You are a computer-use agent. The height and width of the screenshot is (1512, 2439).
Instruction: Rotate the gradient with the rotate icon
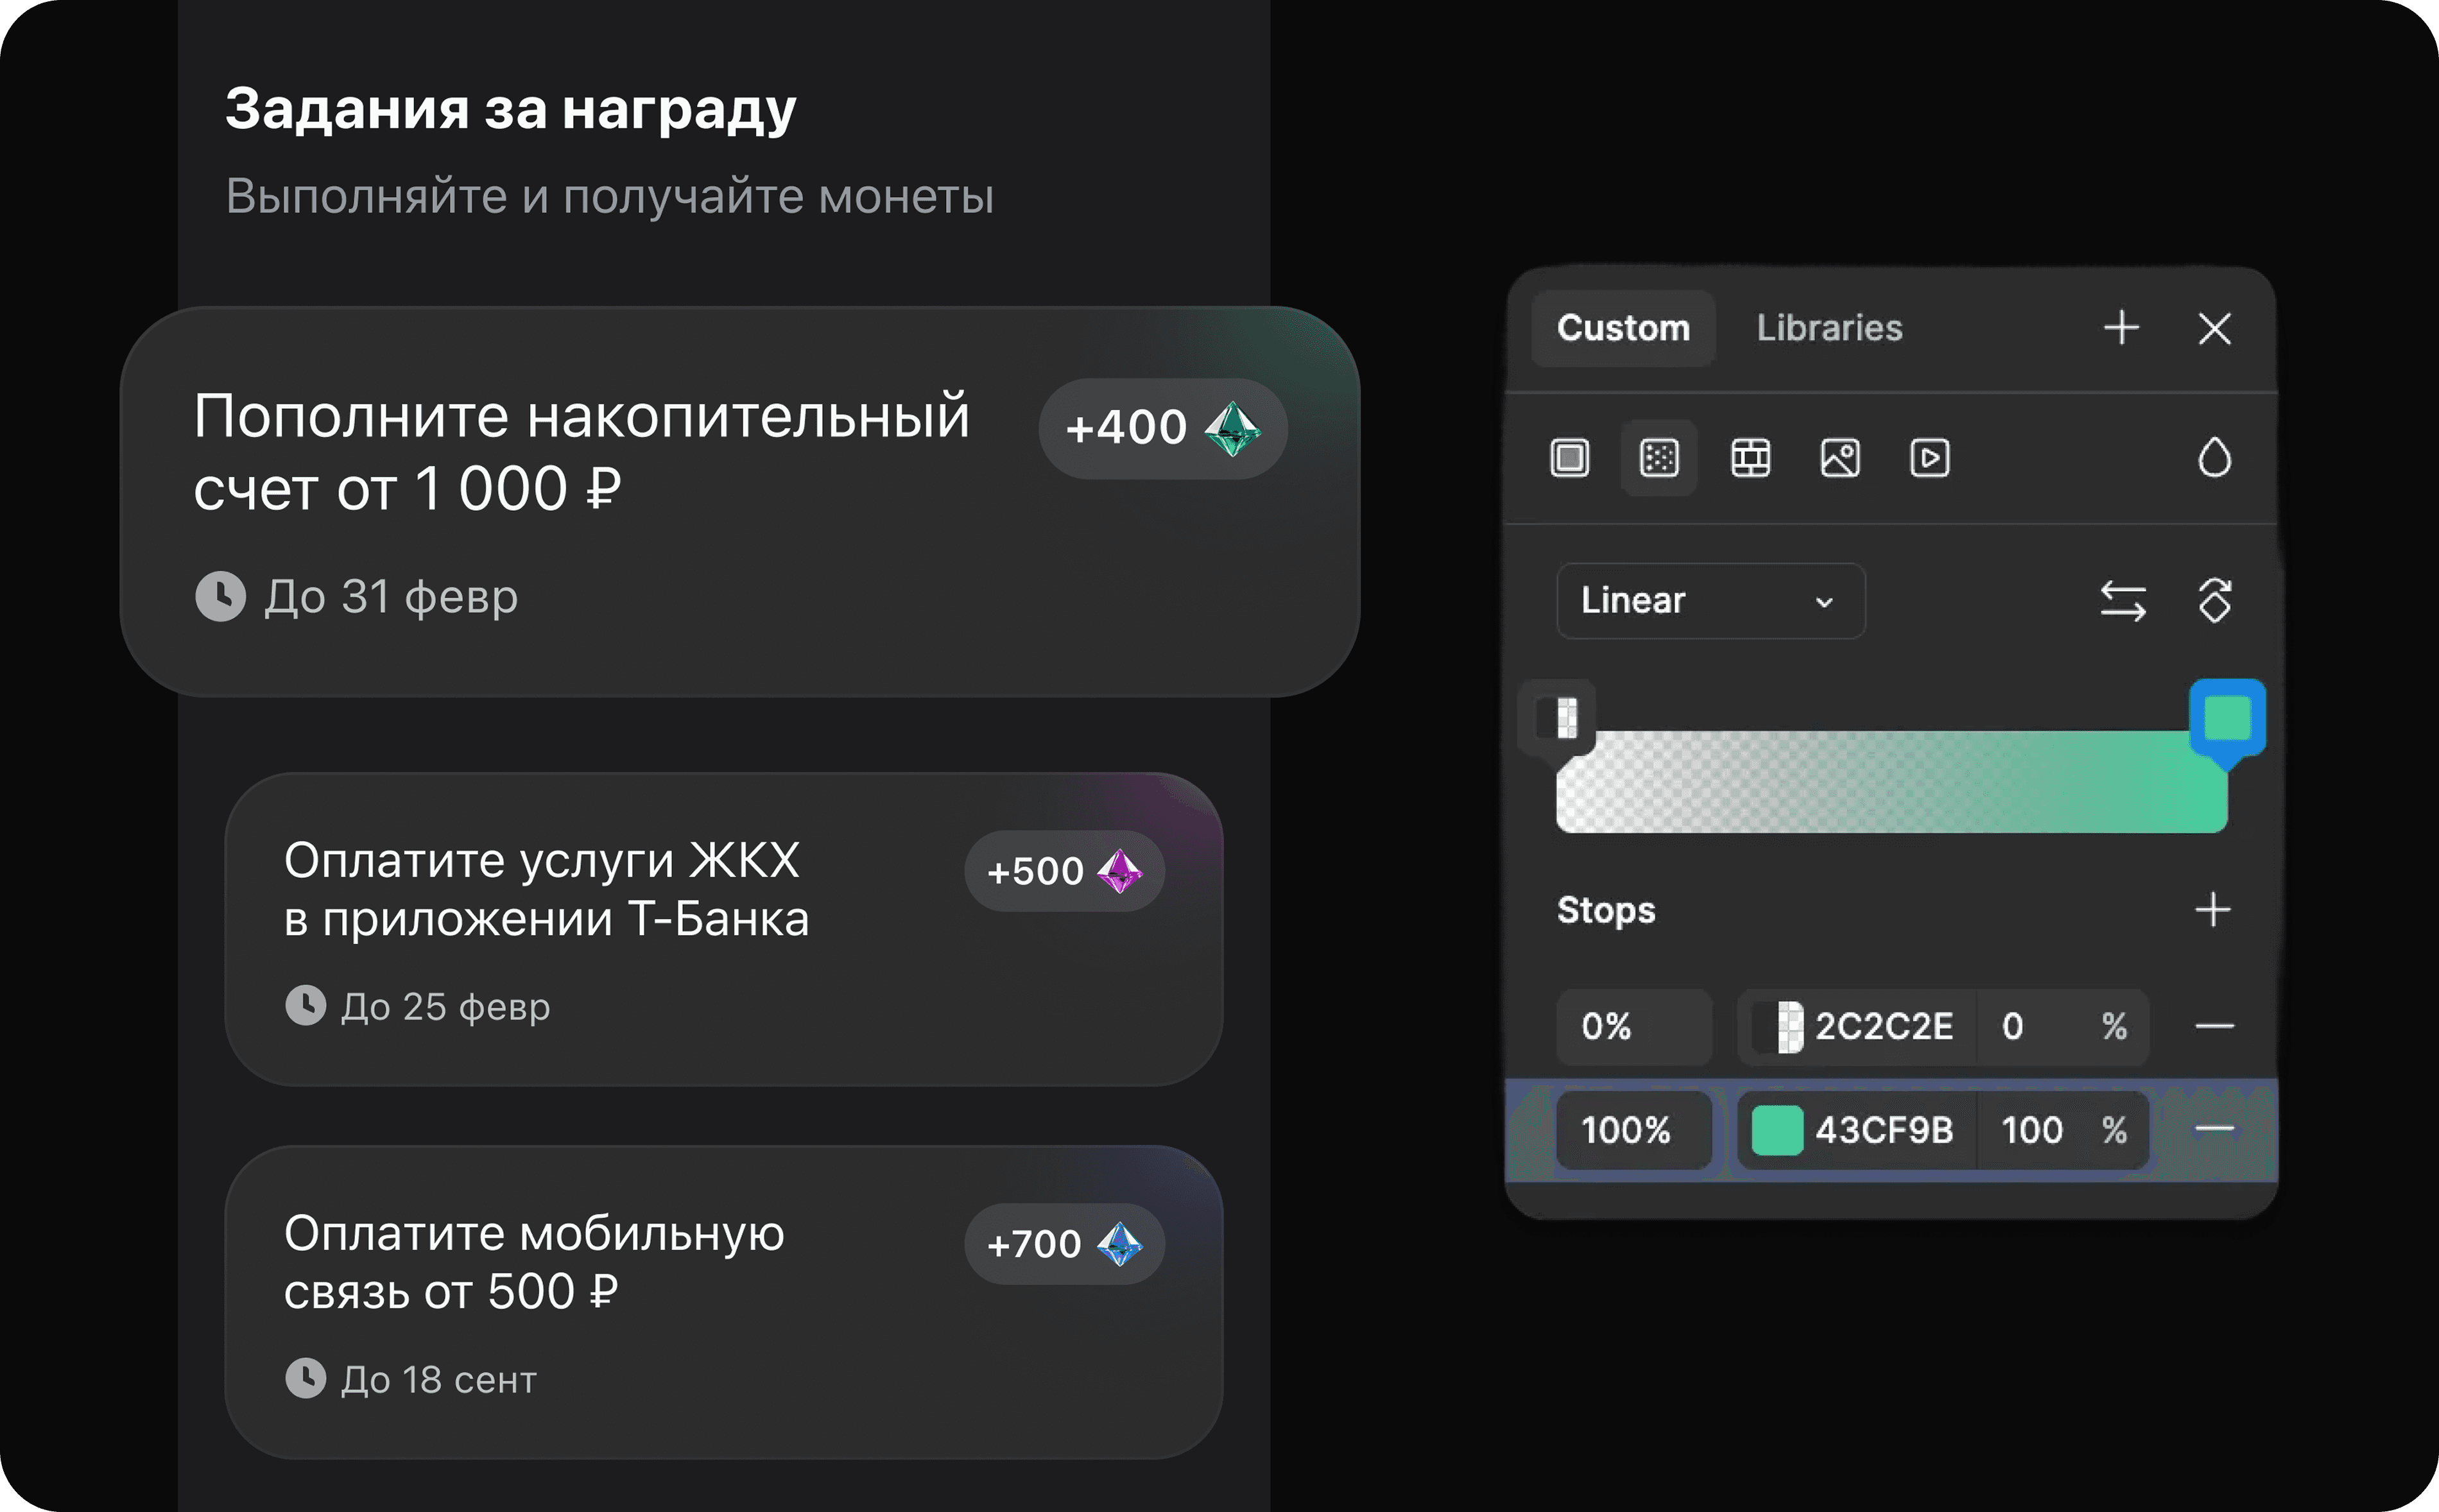click(2214, 601)
